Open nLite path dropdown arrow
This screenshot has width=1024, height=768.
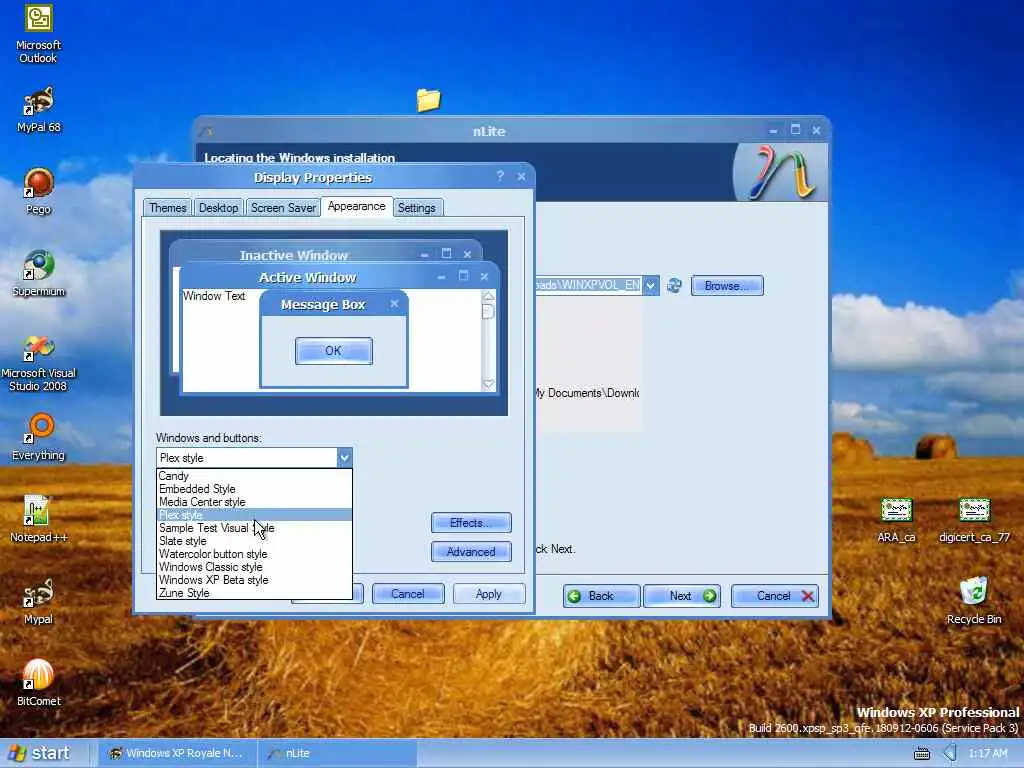point(650,285)
